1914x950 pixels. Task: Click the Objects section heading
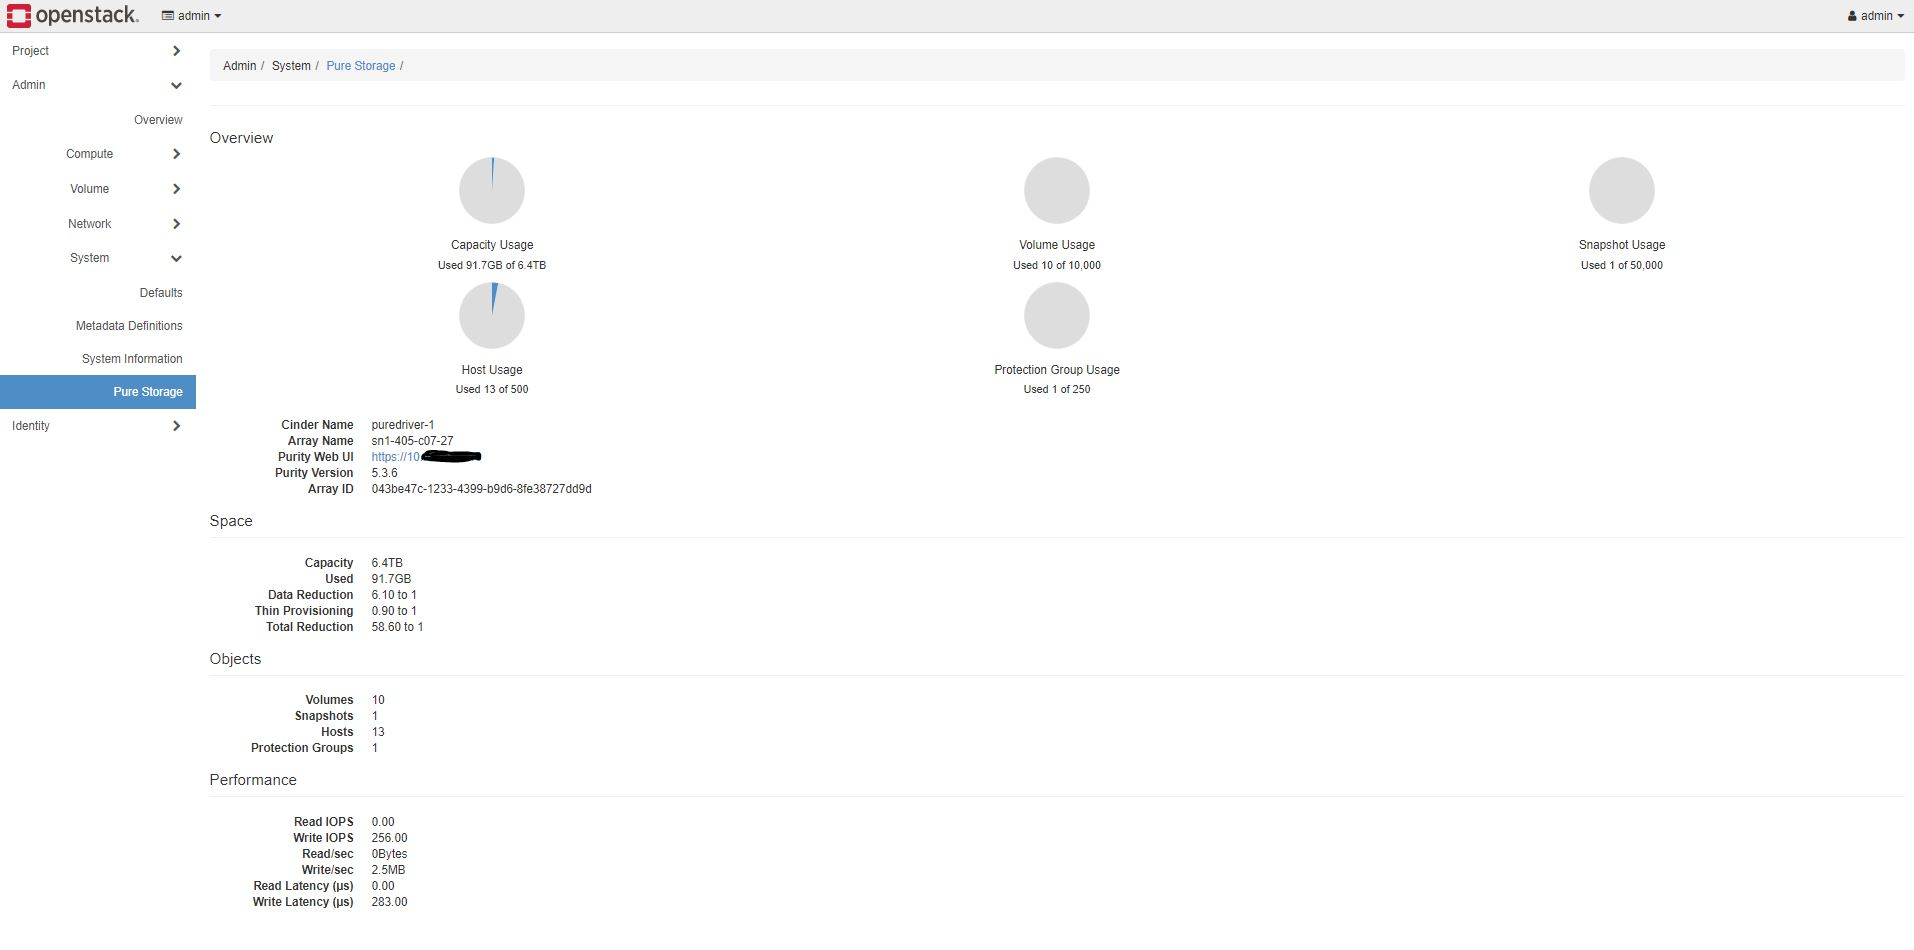point(235,659)
